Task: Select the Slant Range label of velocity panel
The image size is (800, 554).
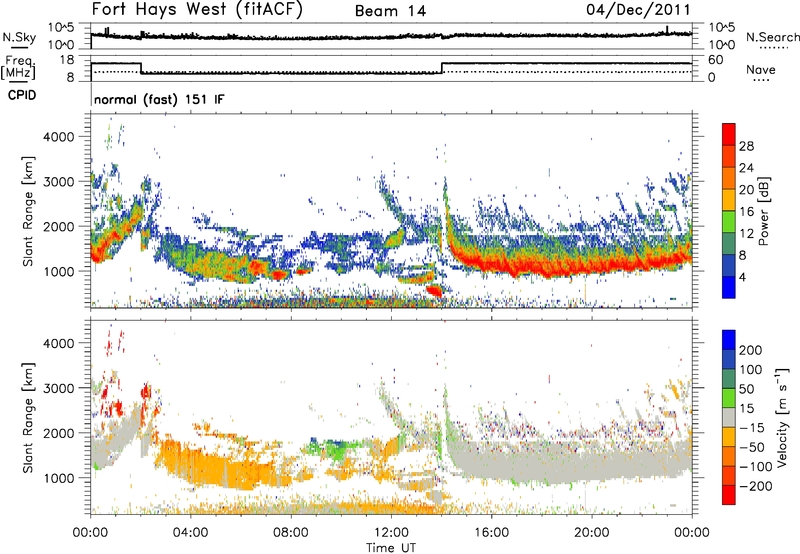Action: 28,418
